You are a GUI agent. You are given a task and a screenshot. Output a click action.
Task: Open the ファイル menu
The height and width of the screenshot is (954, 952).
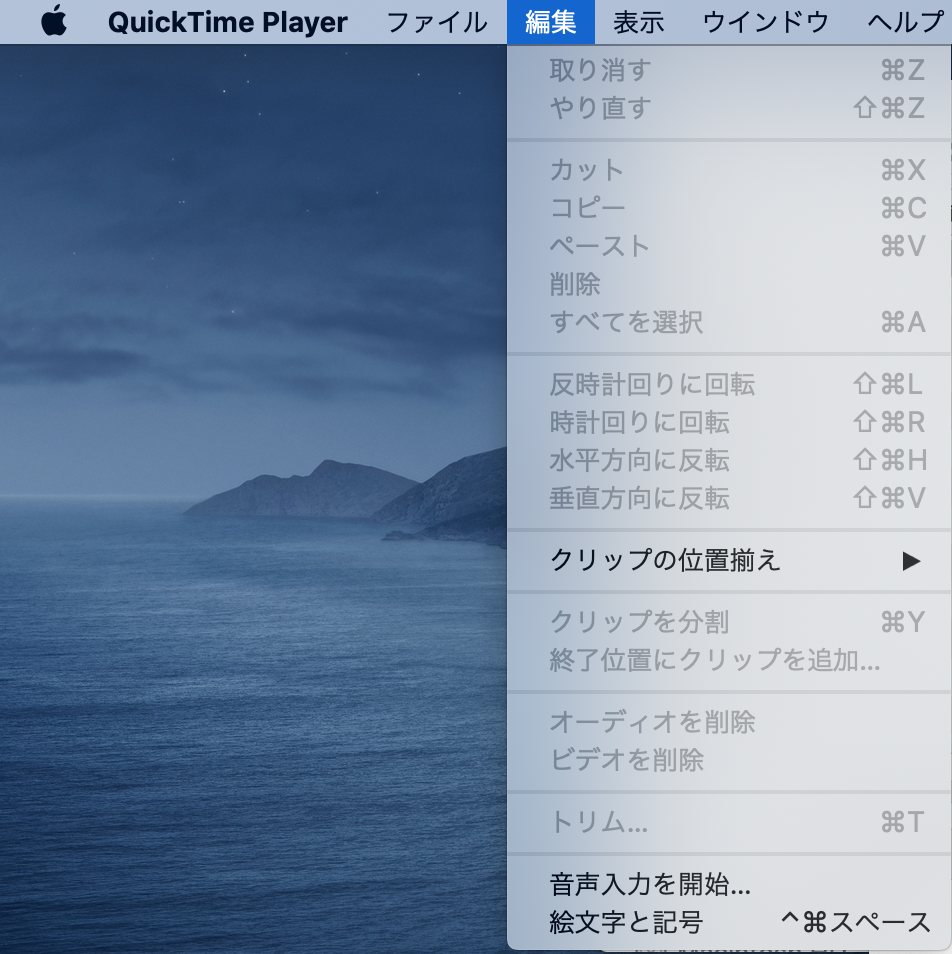click(437, 22)
